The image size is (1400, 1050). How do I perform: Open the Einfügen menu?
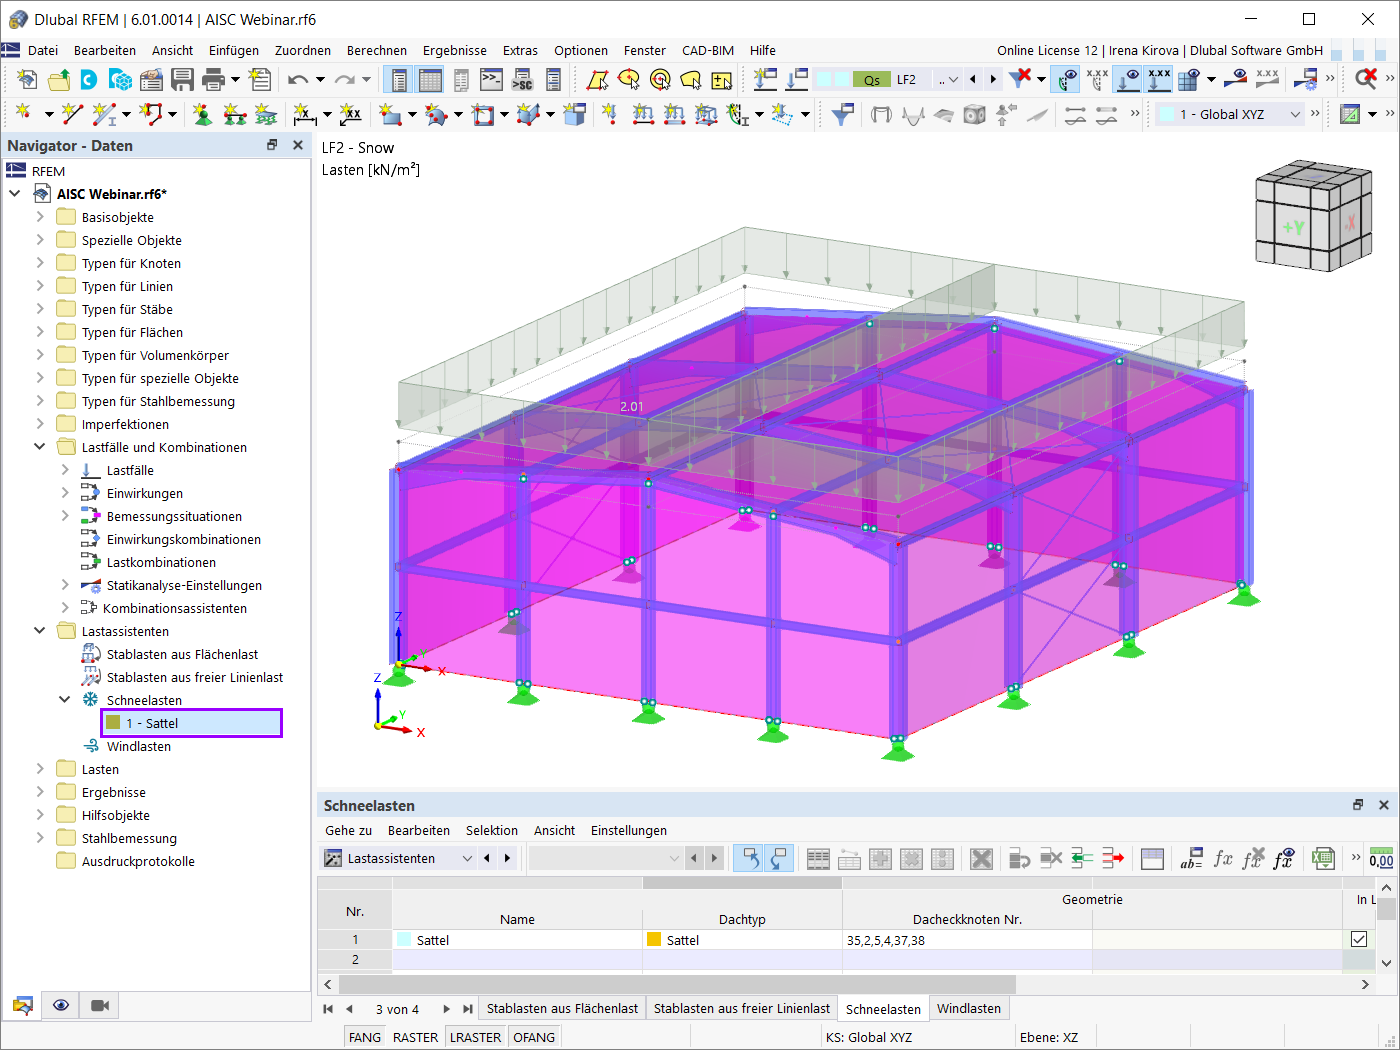click(x=234, y=50)
